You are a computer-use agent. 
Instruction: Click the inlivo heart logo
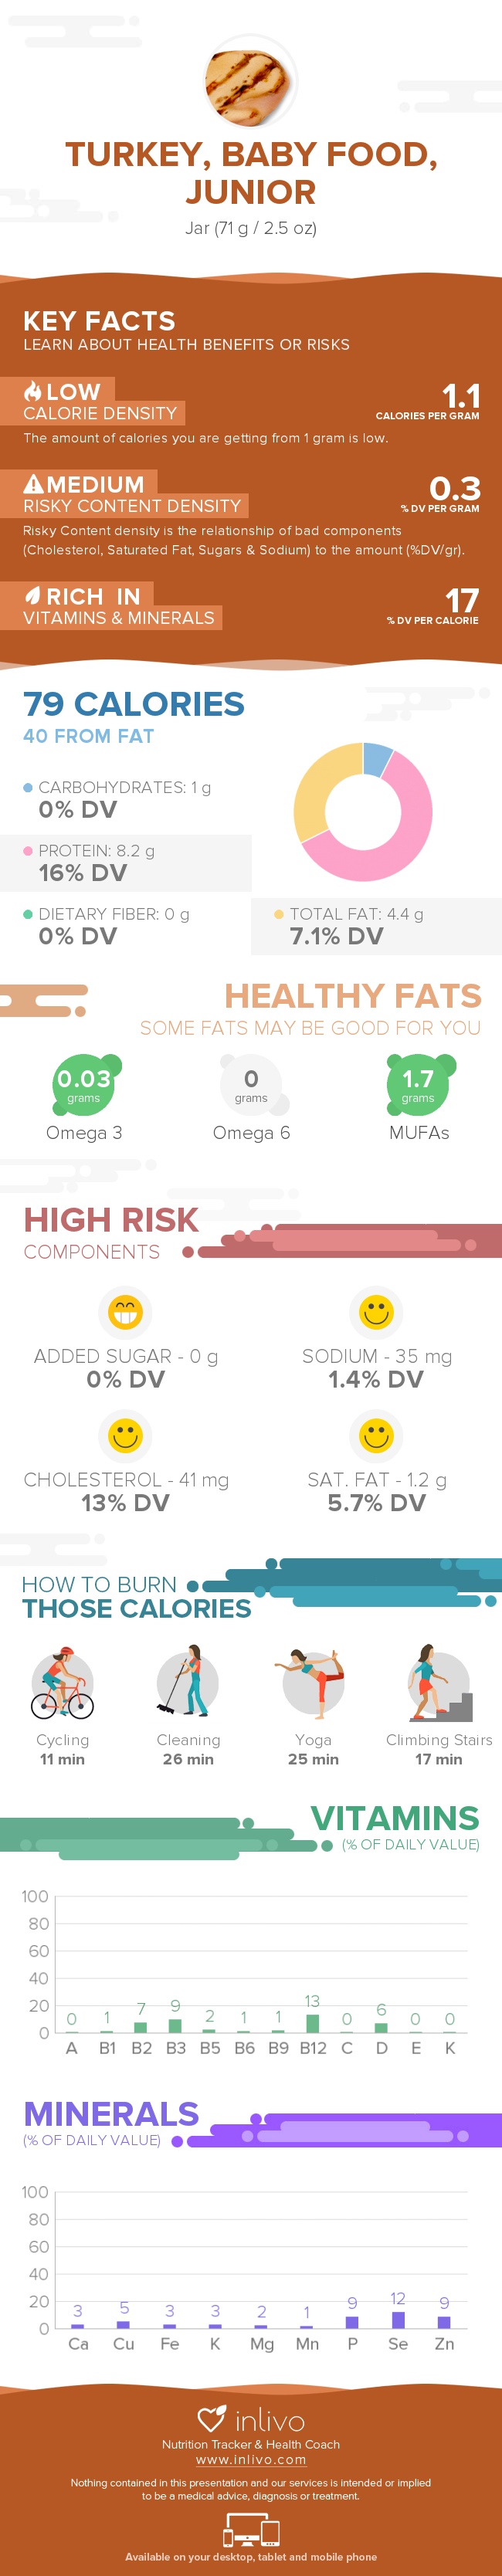point(212,2418)
